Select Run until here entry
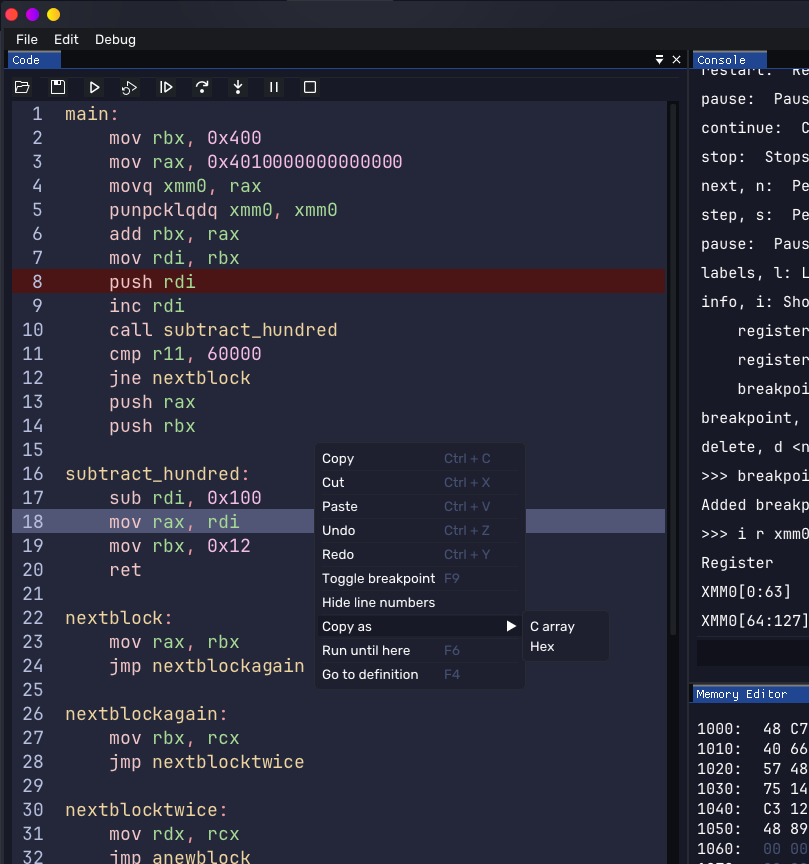809x864 pixels. tap(419, 651)
